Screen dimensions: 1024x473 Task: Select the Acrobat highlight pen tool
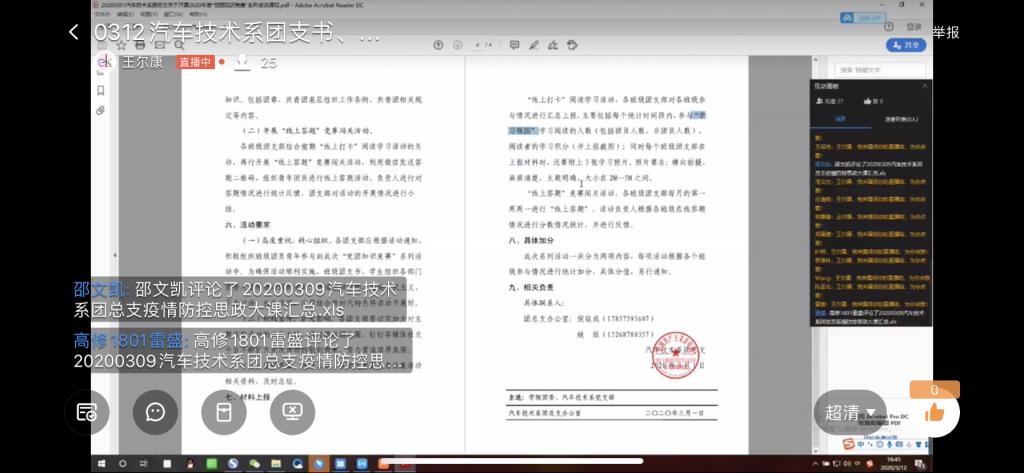535,45
